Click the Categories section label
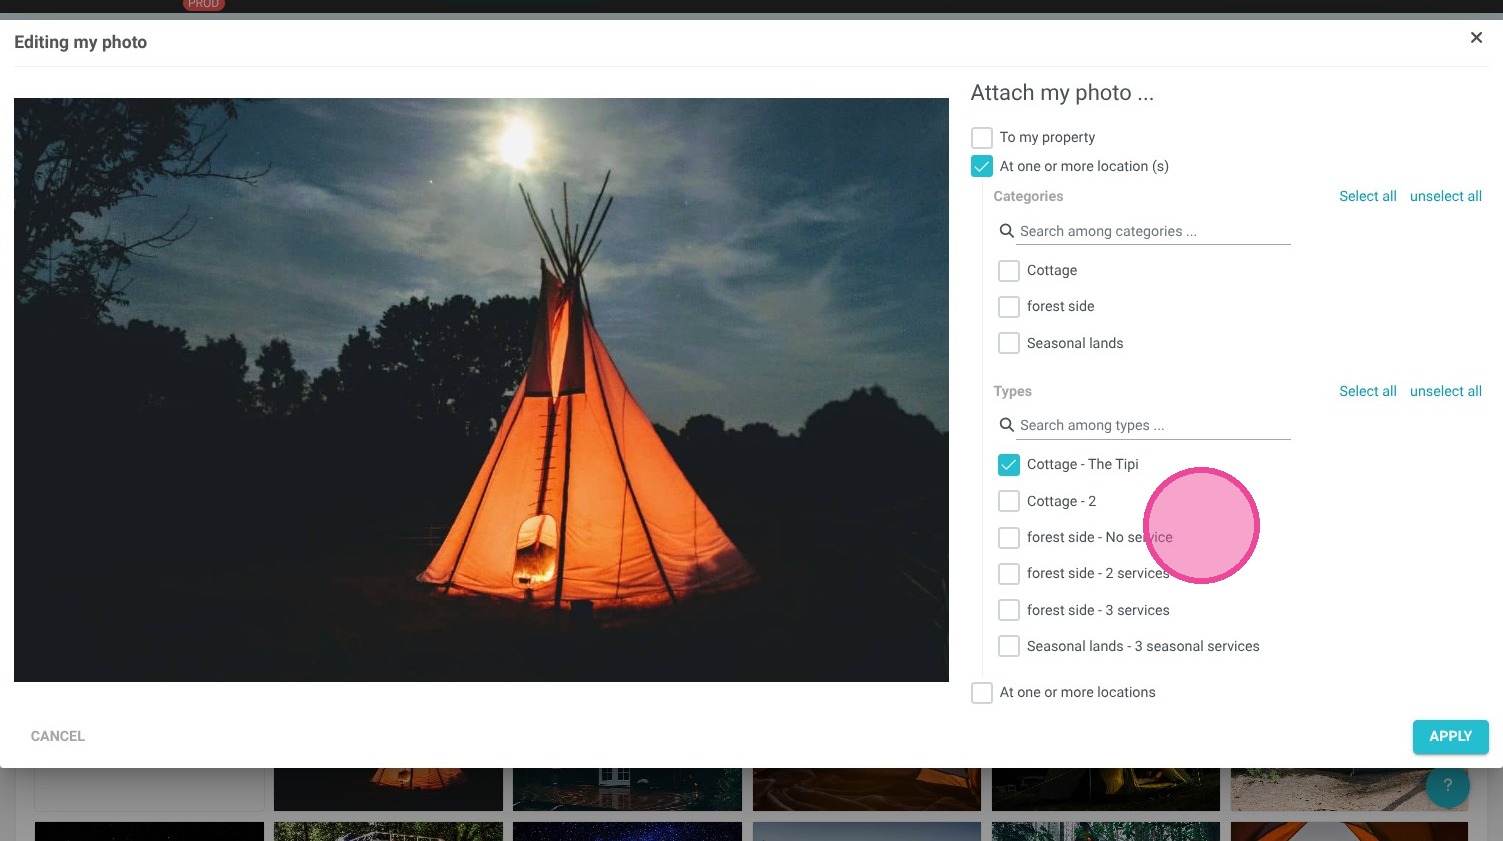Screen dimensions: 1503x841 pyautogui.click(x=1028, y=196)
